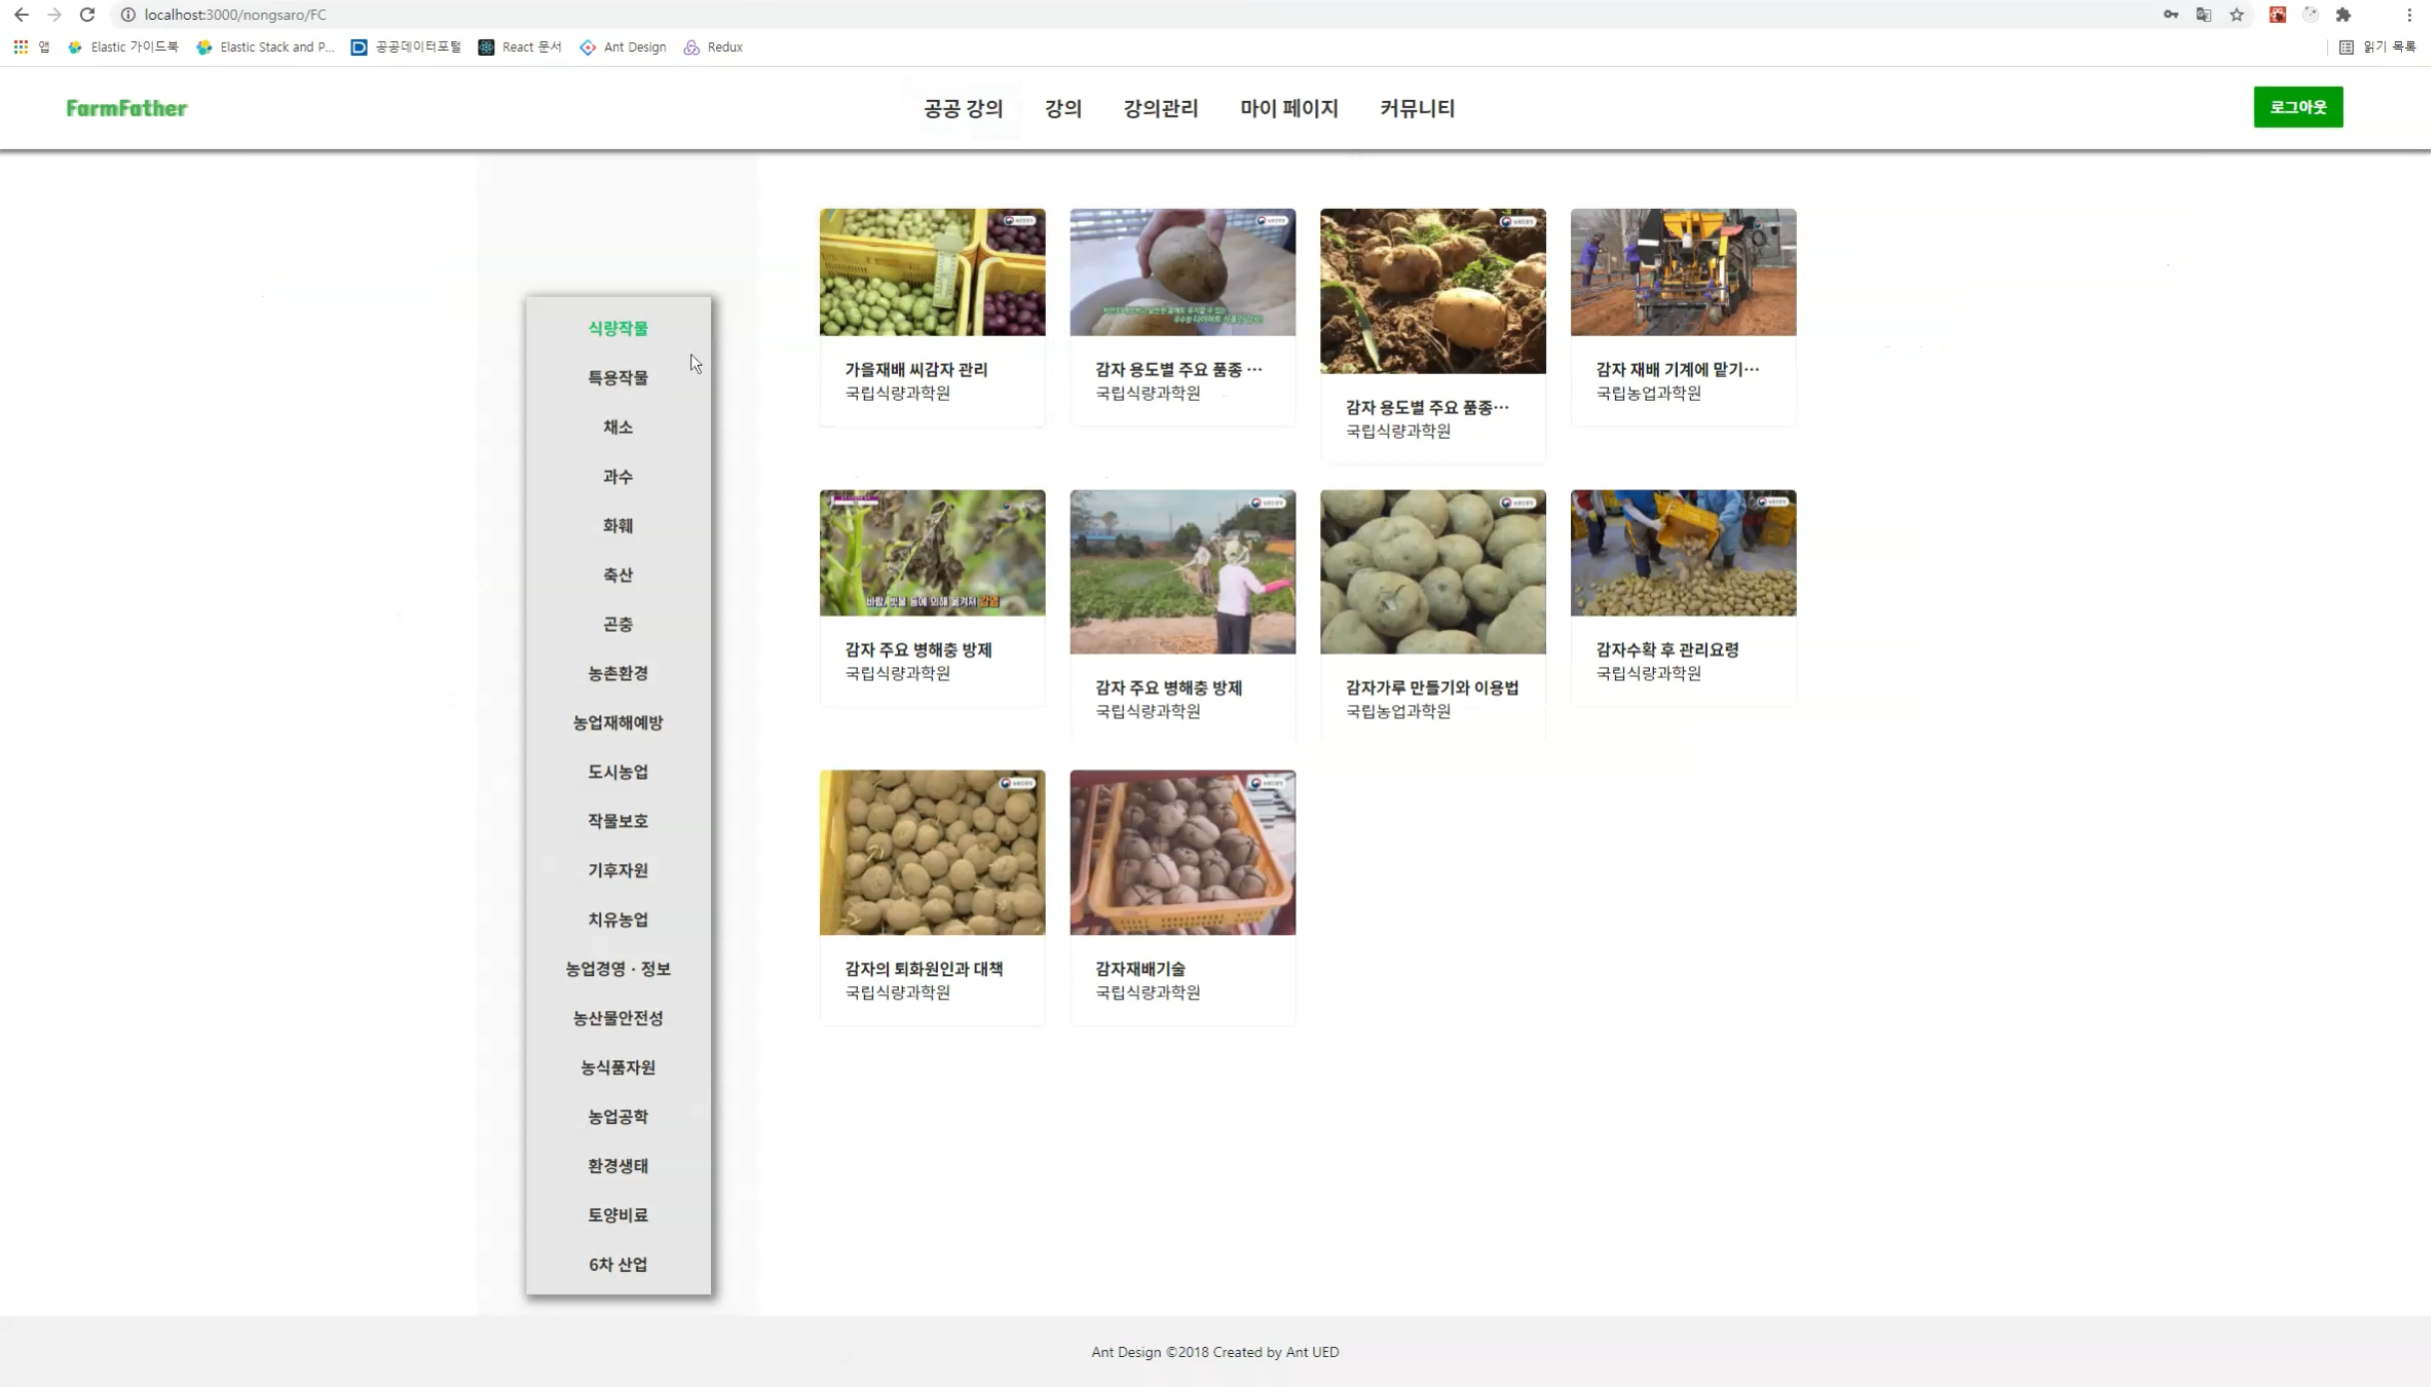This screenshot has height=1387, width=2431.
Task: Open the Ant Design bookmark
Action: coord(623,47)
